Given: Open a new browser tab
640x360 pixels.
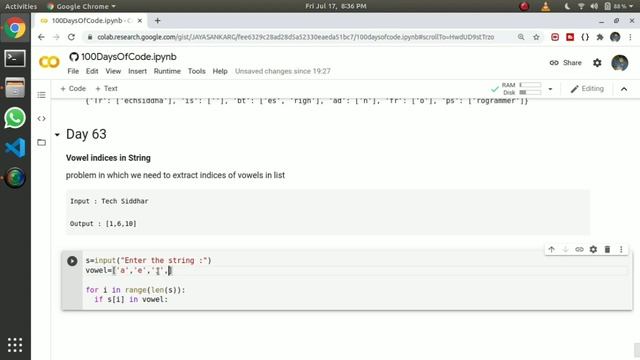Looking at the screenshot, I should 158,21.
